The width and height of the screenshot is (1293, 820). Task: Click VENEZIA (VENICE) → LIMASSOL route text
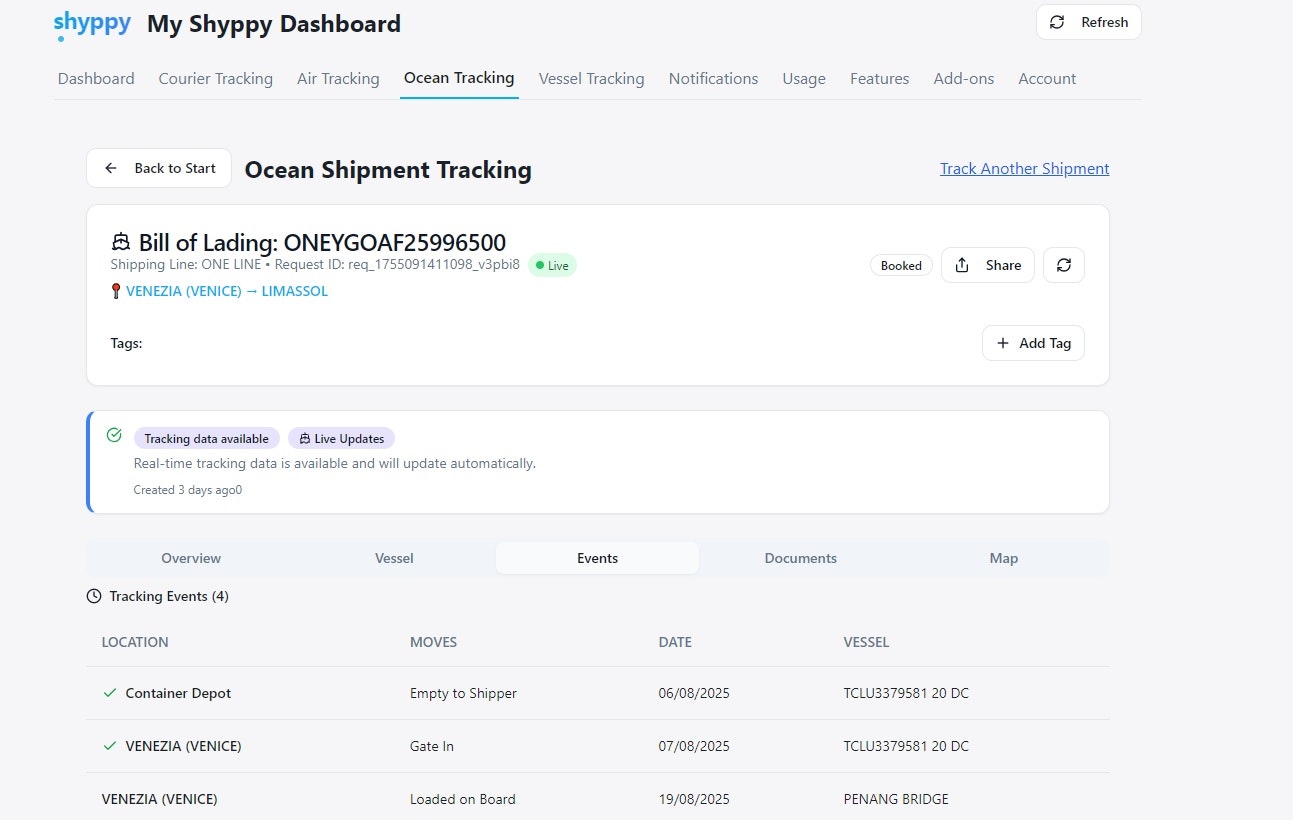(x=227, y=292)
